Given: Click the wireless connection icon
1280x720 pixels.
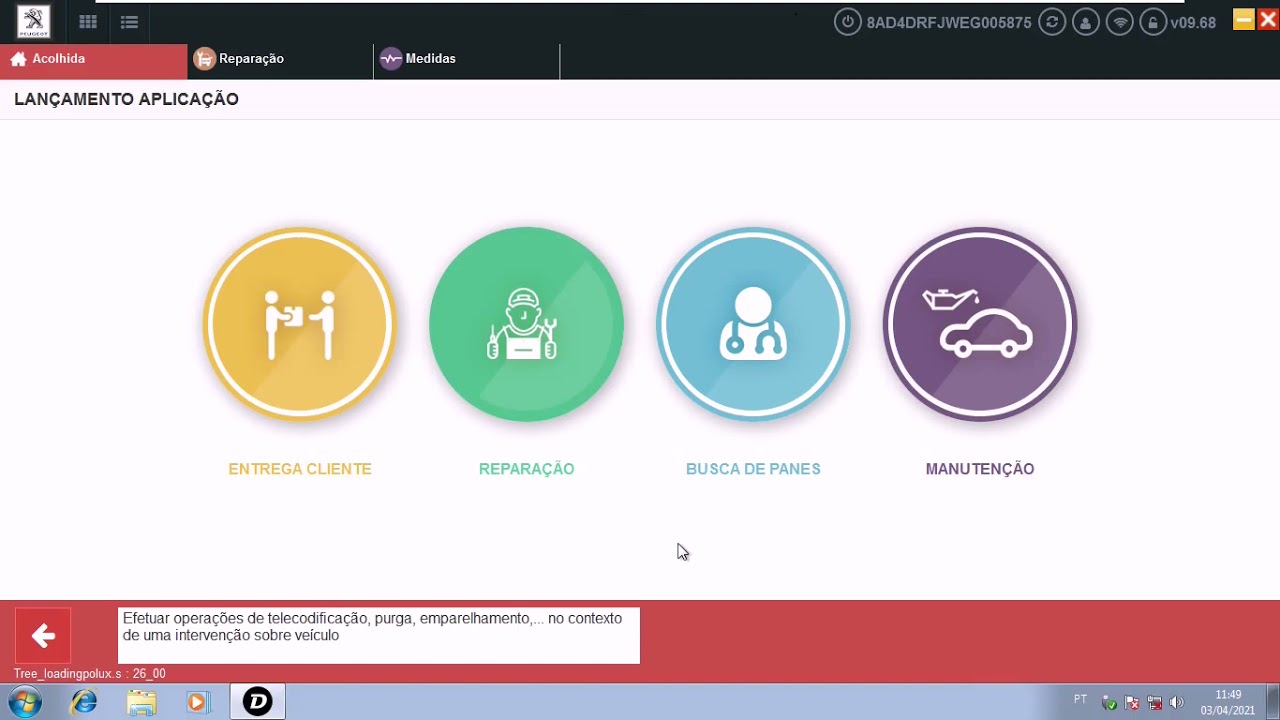Looking at the screenshot, I should click(1120, 22).
